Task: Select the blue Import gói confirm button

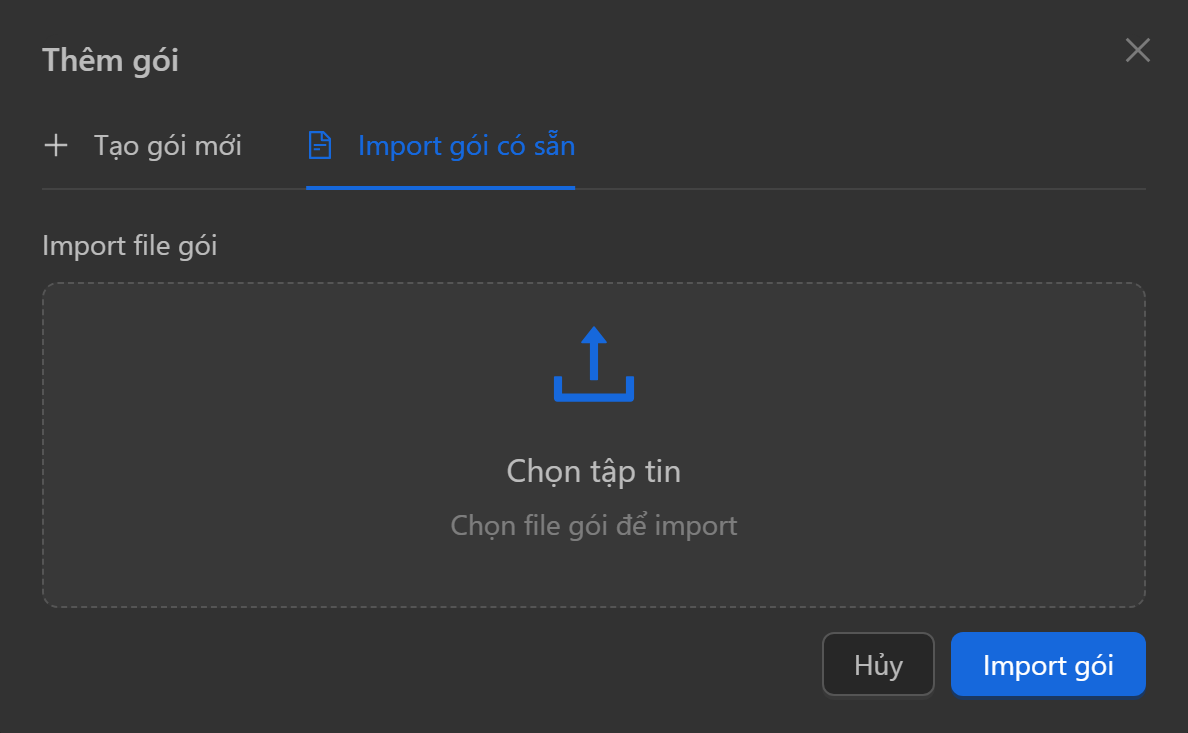Action: point(1048,664)
